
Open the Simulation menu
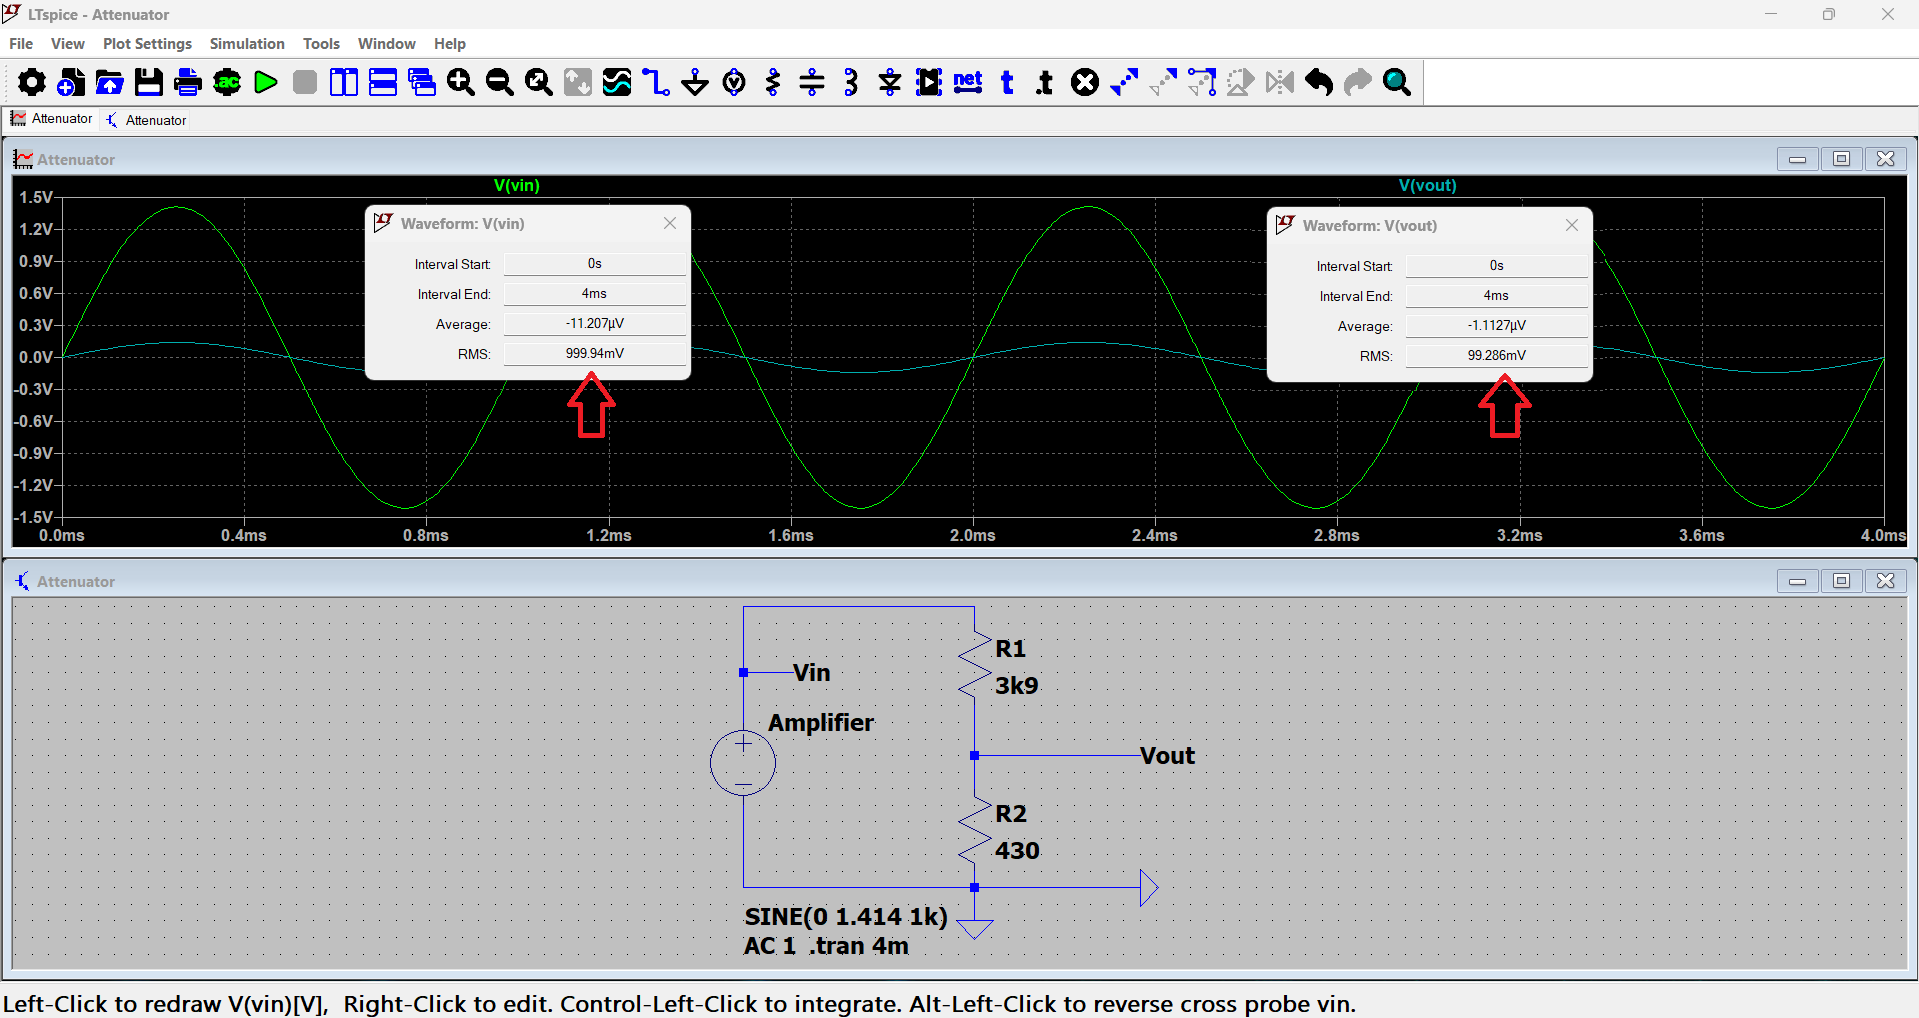point(247,44)
